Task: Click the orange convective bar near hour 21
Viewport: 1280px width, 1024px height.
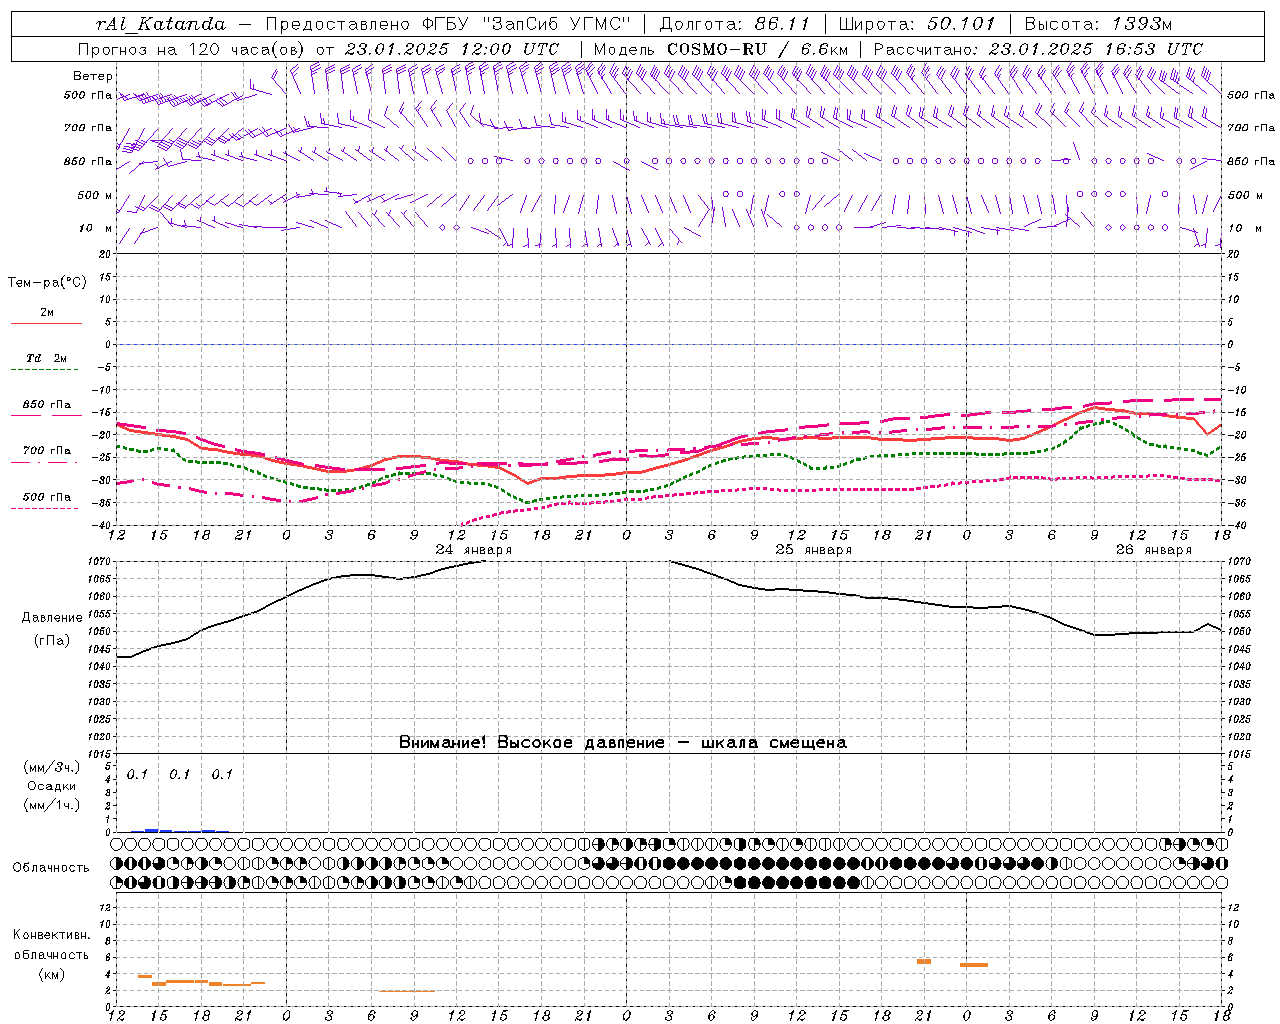Action: (x=924, y=961)
